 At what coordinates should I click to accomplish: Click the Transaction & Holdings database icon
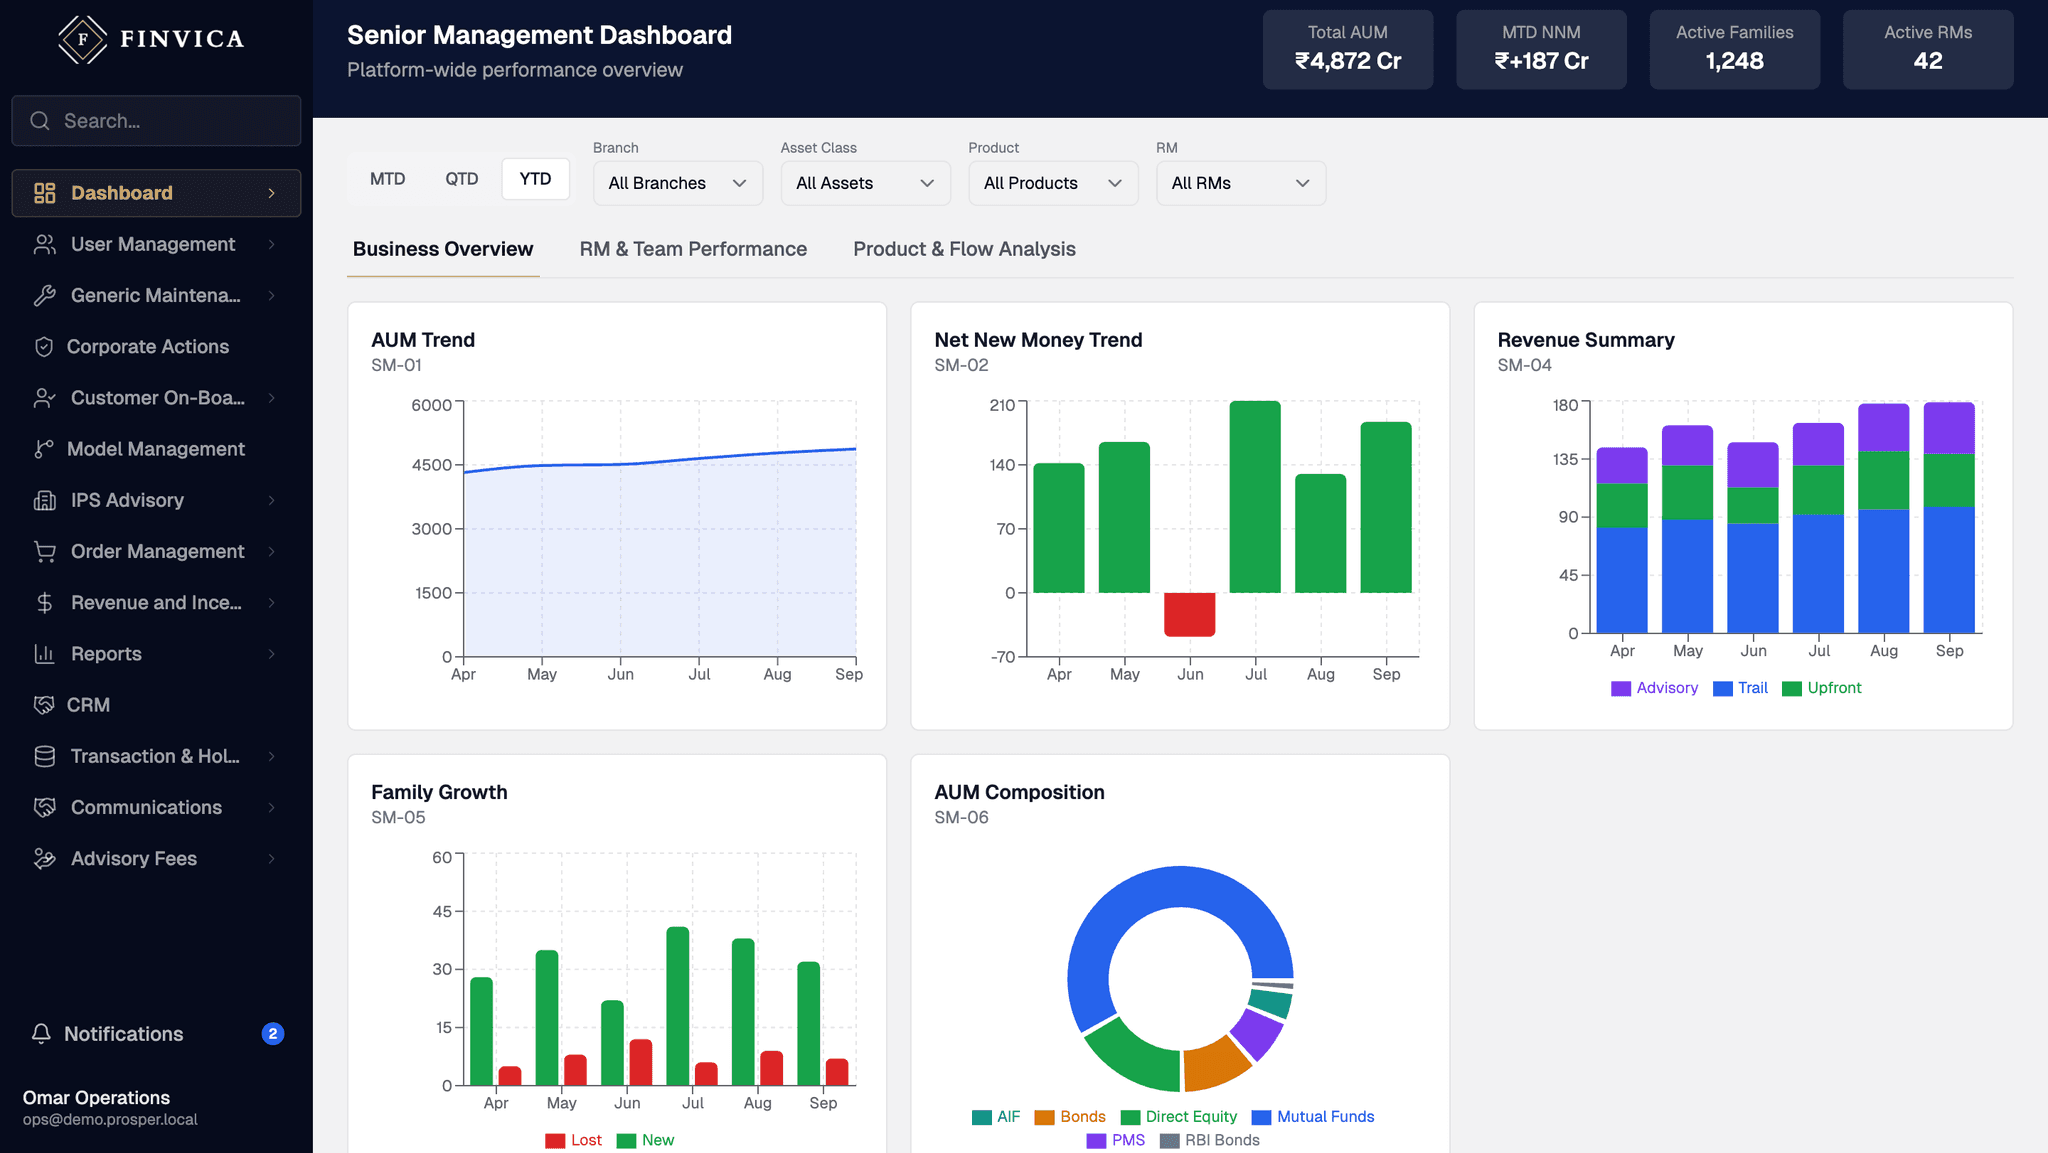pos(45,756)
